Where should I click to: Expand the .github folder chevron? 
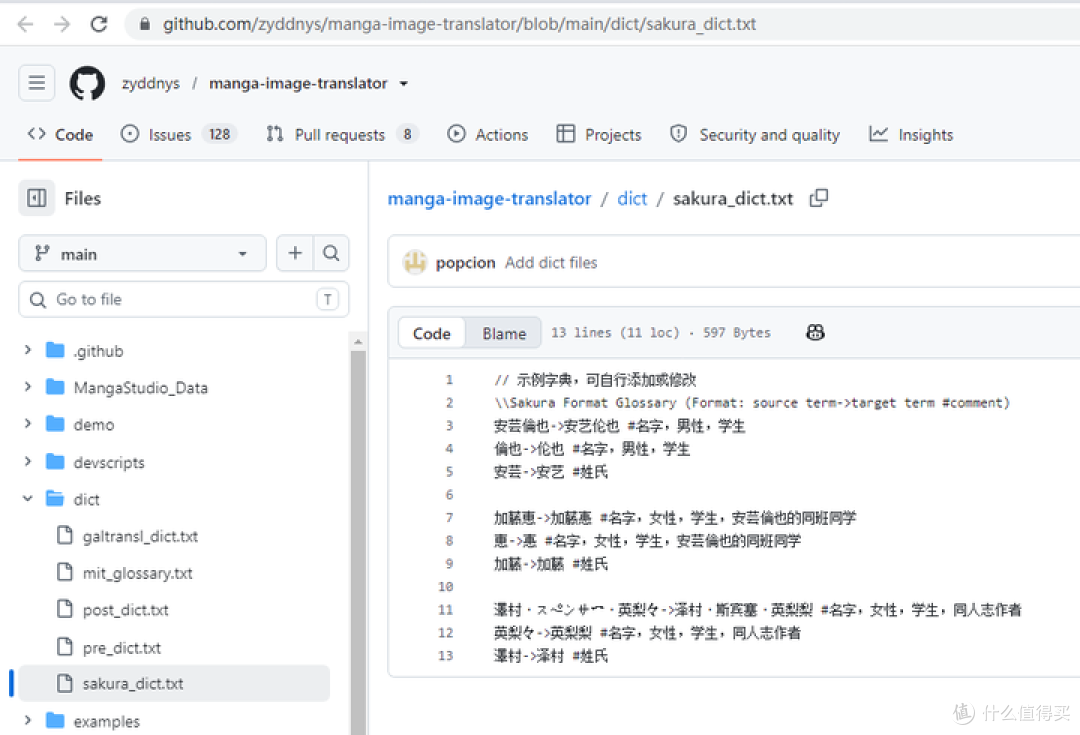point(28,351)
